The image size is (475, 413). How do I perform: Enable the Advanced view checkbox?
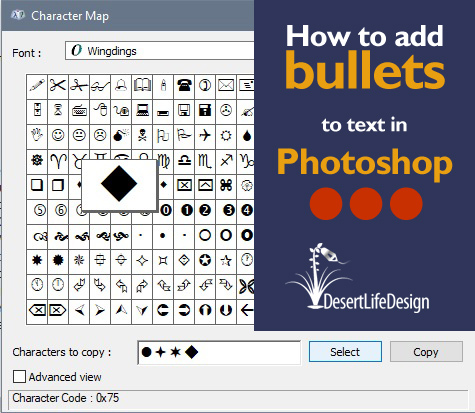tap(19, 377)
